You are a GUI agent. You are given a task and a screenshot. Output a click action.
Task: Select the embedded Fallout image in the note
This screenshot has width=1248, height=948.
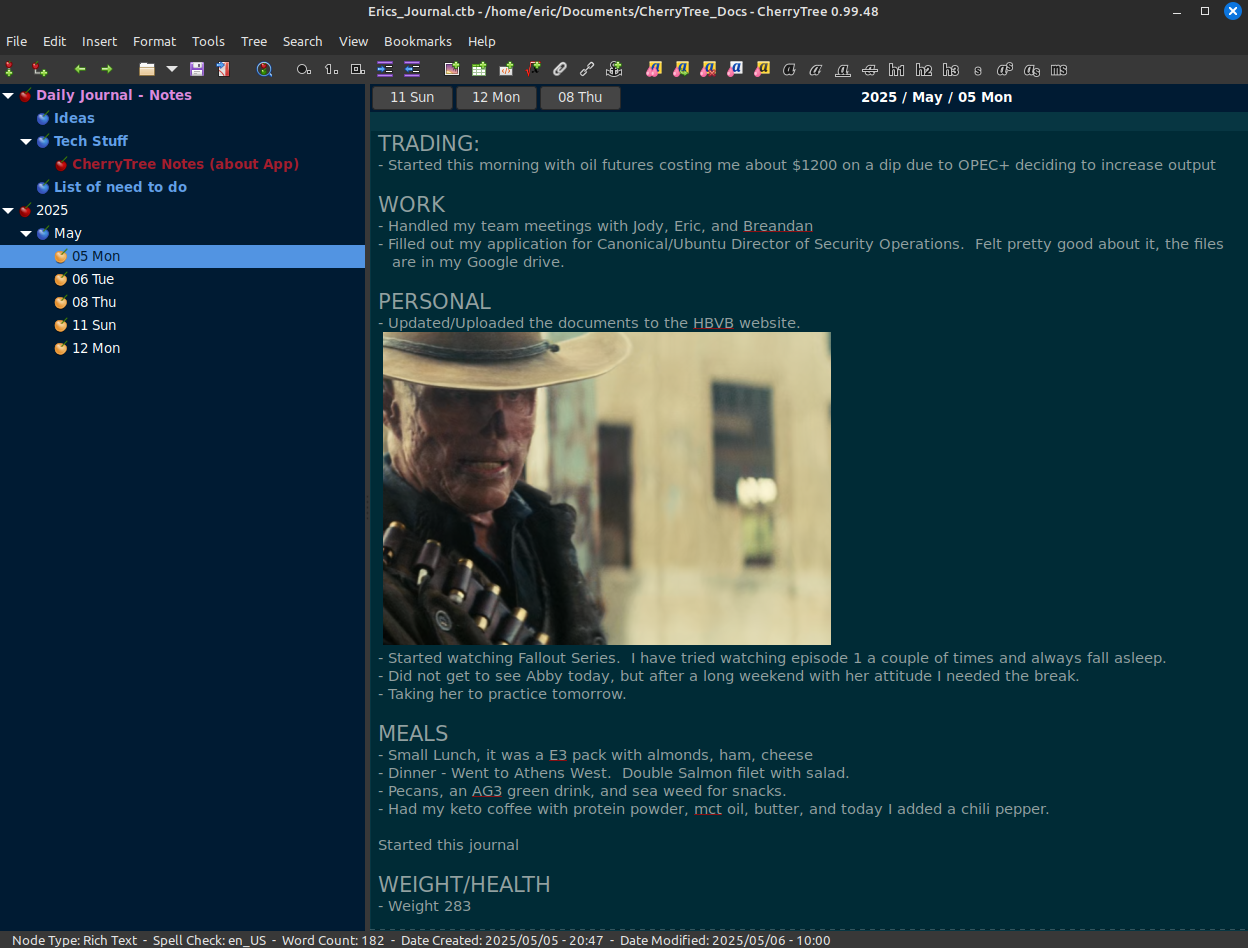click(607, 488)
